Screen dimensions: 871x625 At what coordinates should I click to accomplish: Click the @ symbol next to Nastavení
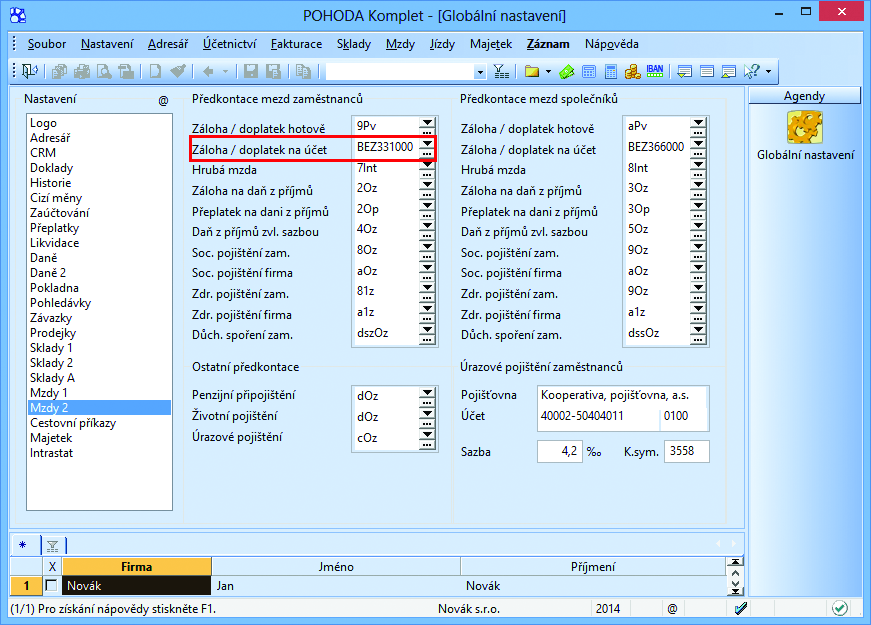[x=163, y=101]
